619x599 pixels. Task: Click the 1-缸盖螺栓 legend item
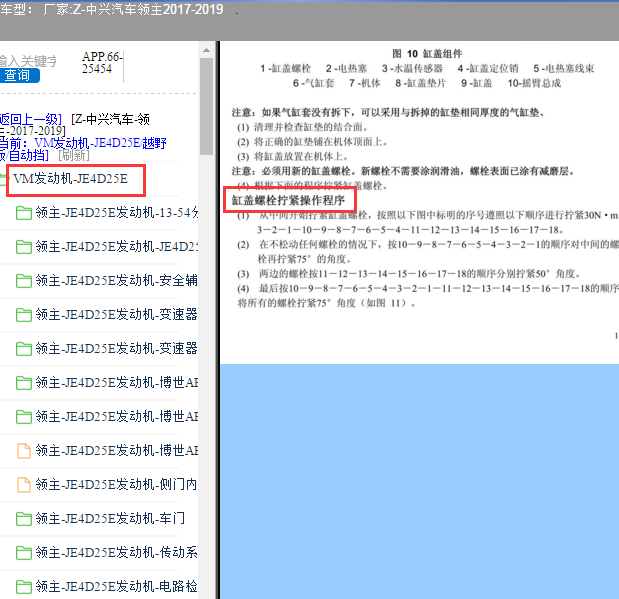(x=285, y=69)
